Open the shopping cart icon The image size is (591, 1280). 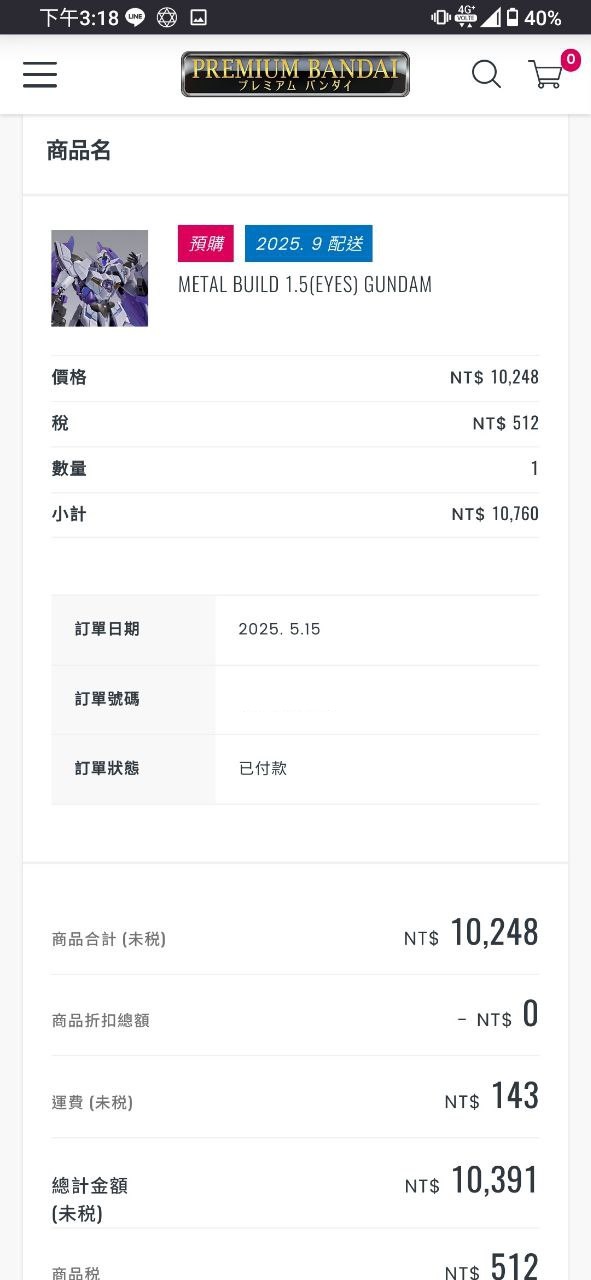545,75
